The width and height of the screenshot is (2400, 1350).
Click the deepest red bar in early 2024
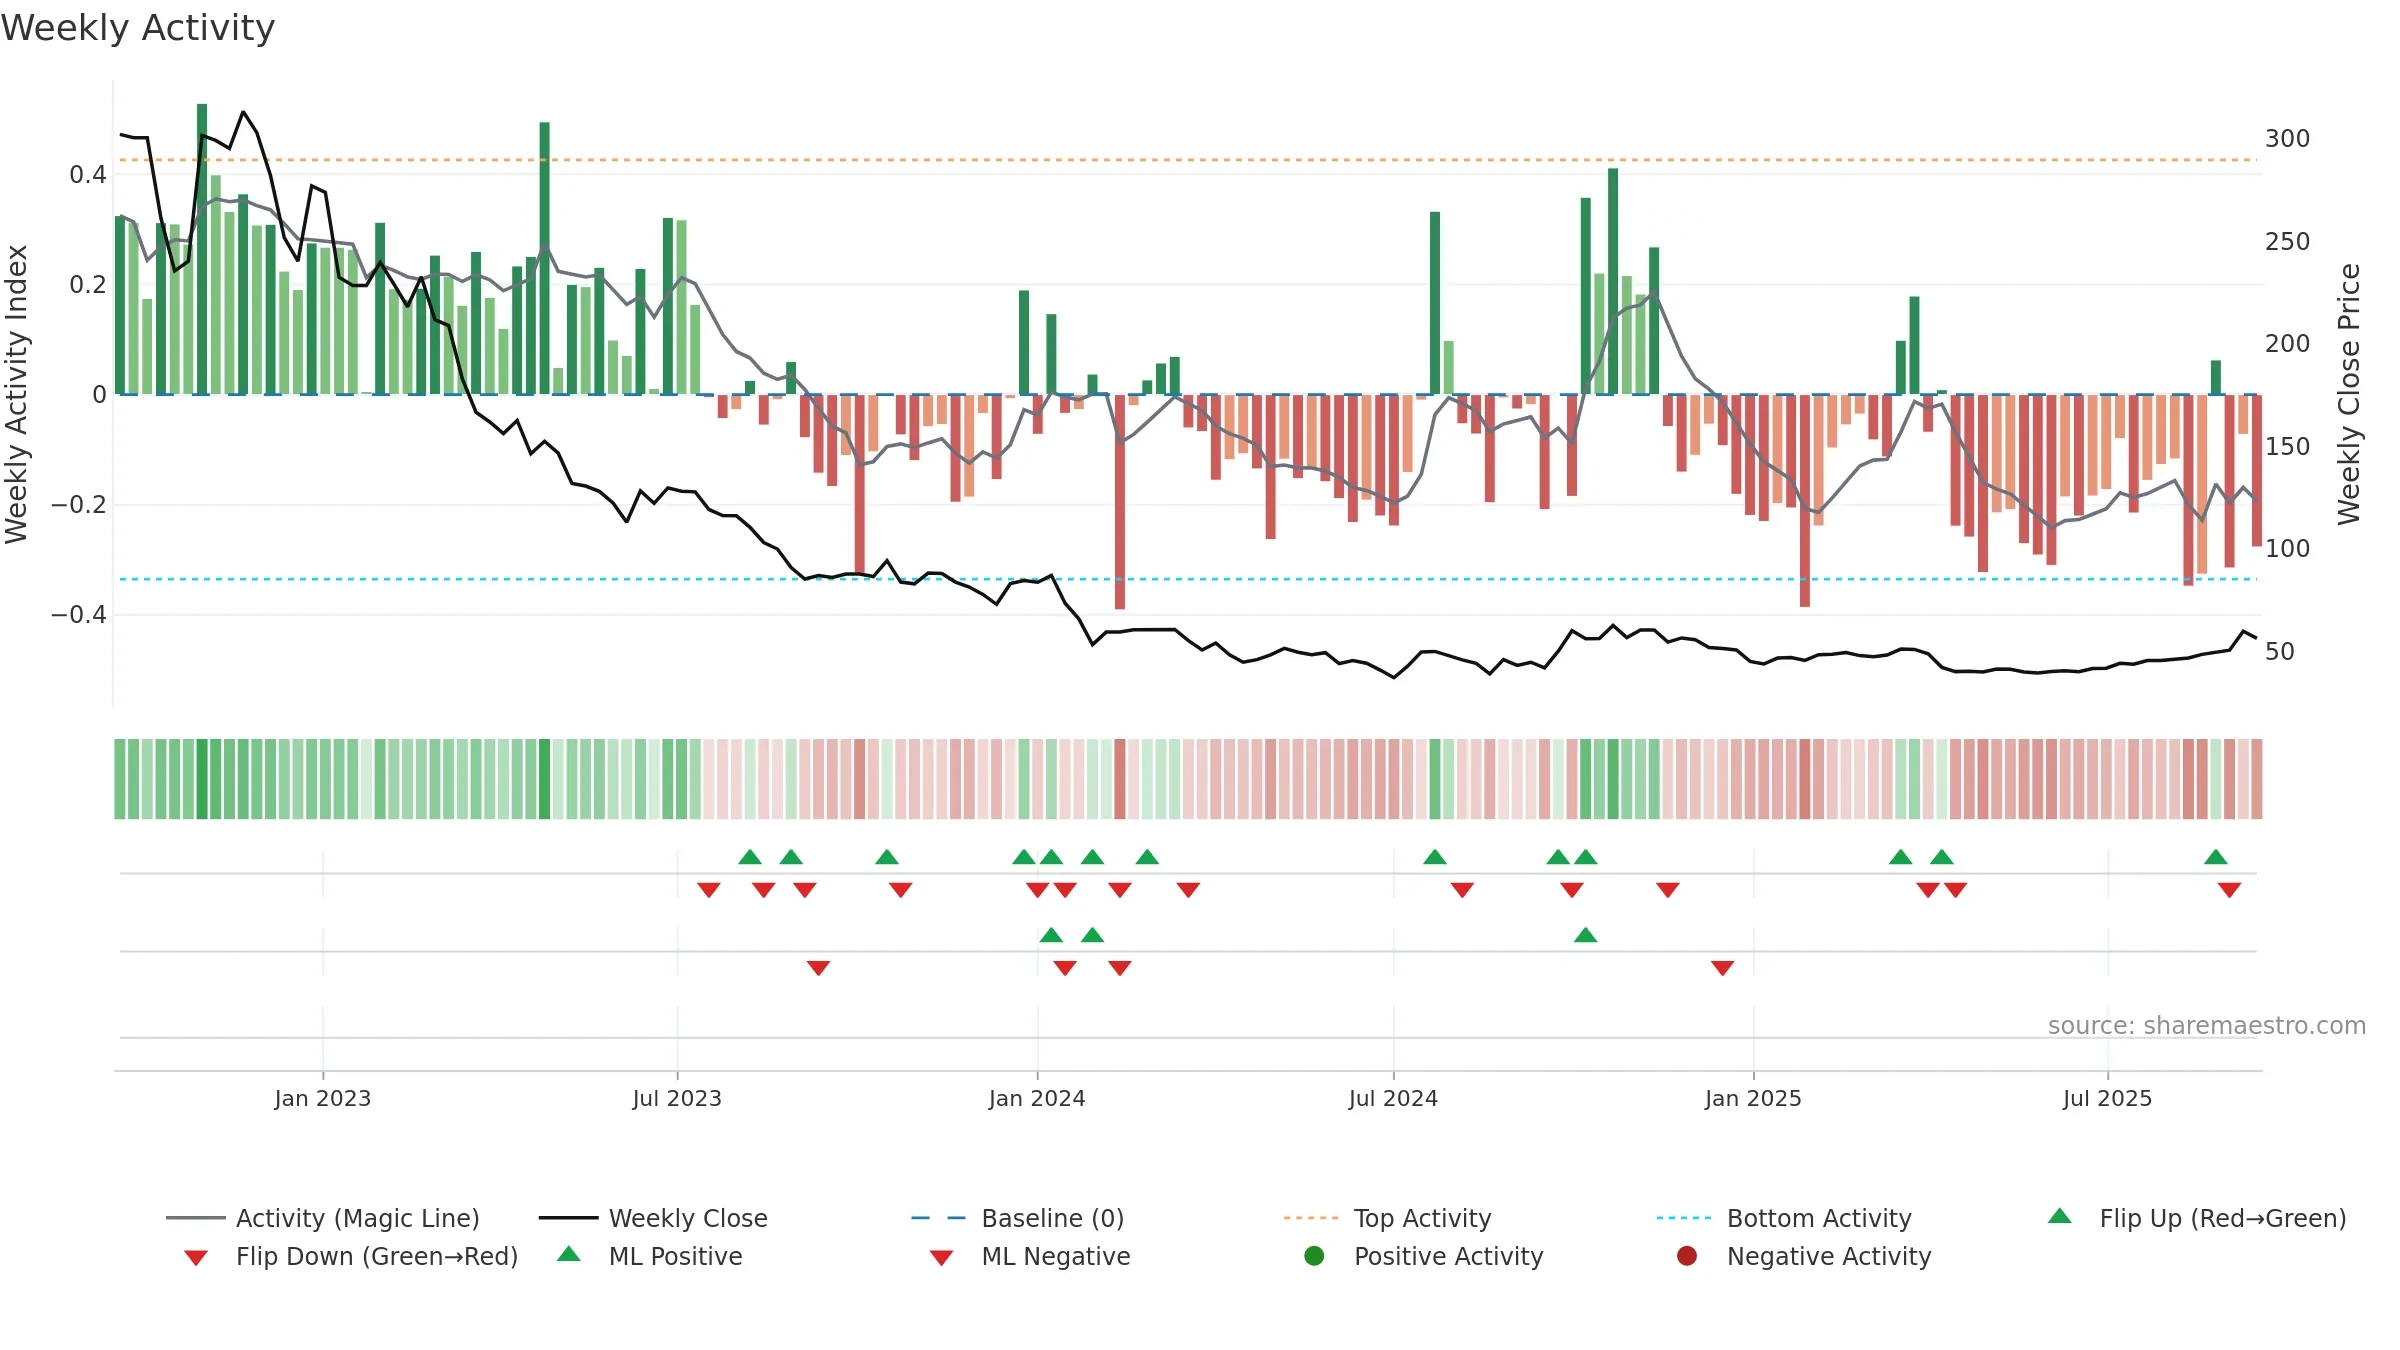point(1120,502)
